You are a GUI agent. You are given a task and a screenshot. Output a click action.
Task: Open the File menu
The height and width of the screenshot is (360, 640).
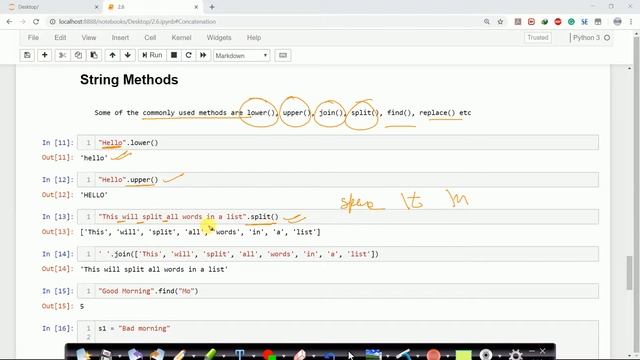(33, 38)
